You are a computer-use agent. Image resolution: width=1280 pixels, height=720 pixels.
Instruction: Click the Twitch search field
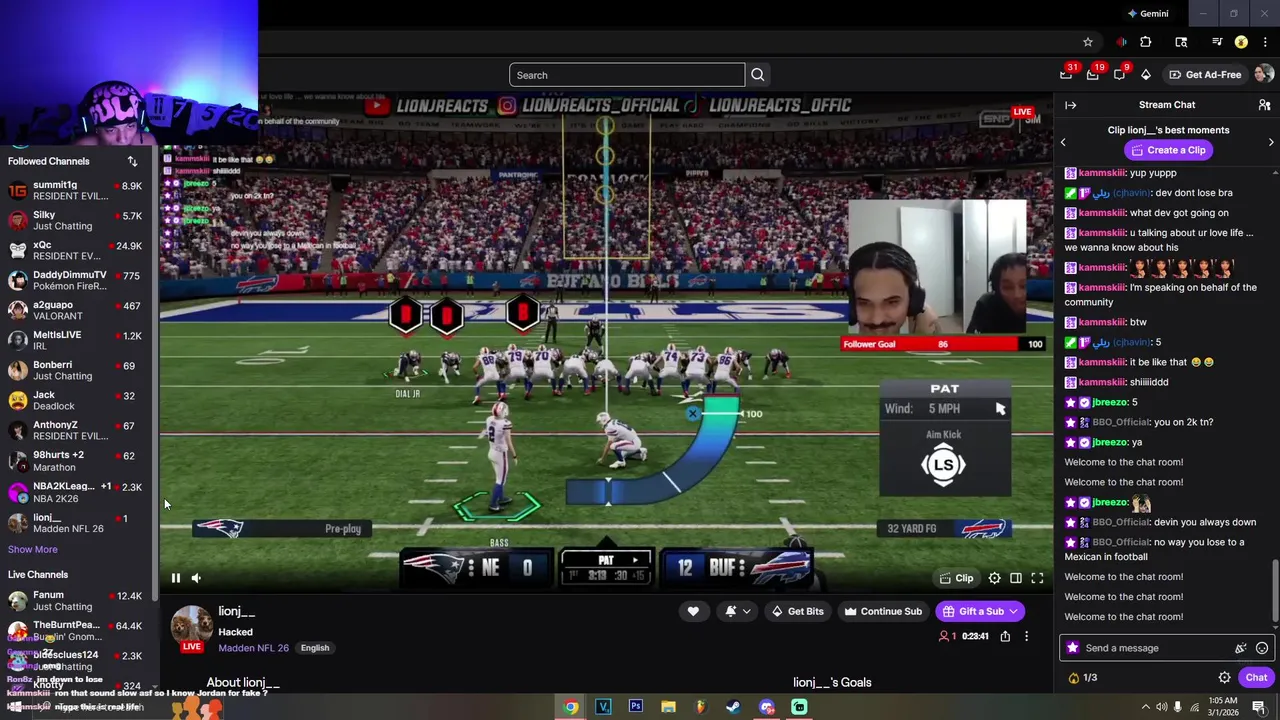click(x=627, y=75)
